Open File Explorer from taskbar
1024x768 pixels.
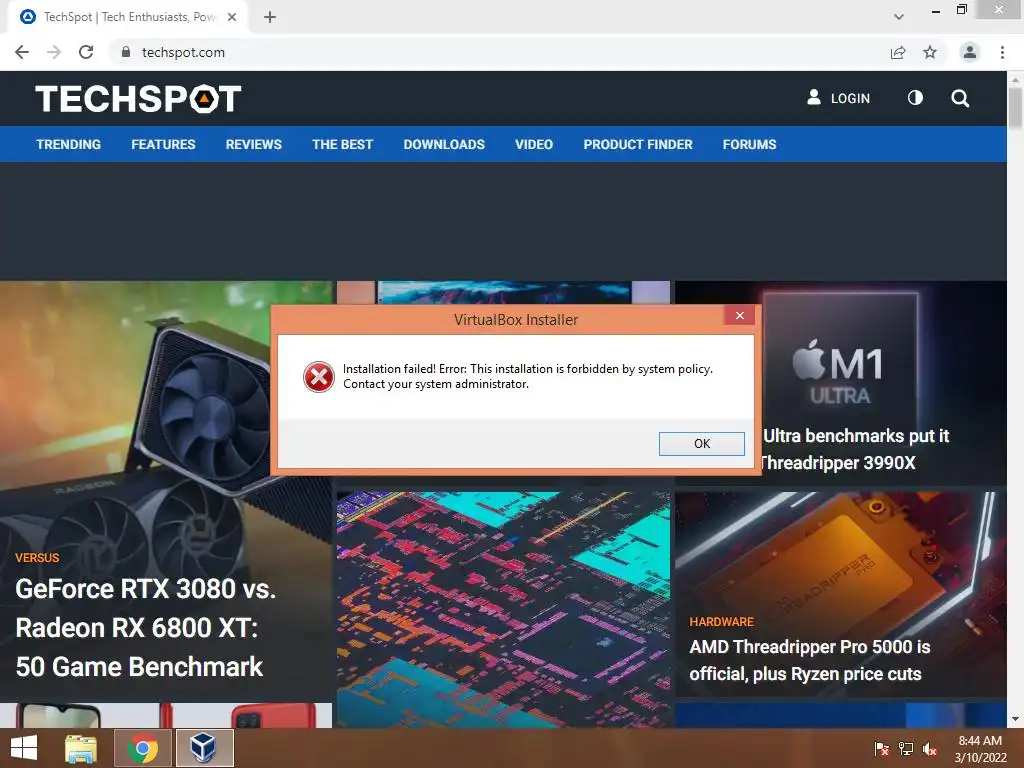(81, 748)
